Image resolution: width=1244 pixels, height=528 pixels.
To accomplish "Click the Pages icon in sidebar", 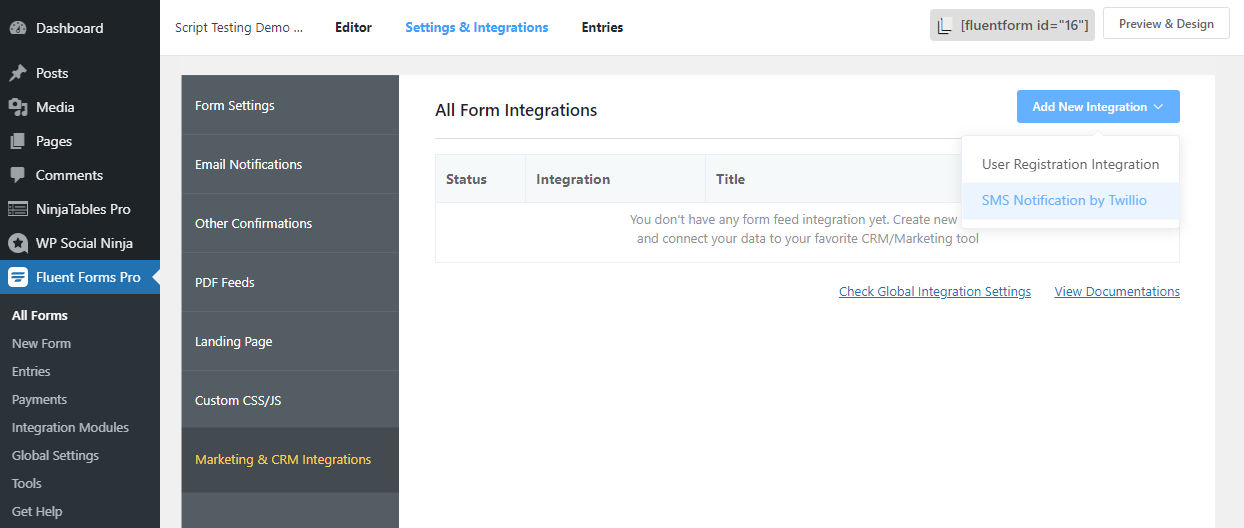I will pos(18,141).
